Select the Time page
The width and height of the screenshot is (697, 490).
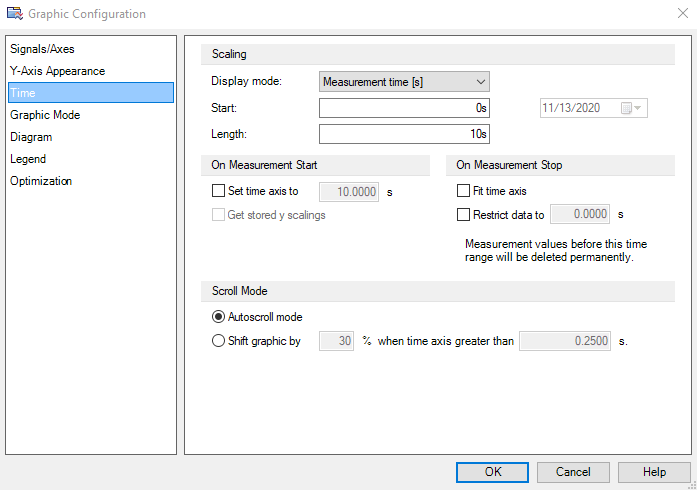click(91, 92)
